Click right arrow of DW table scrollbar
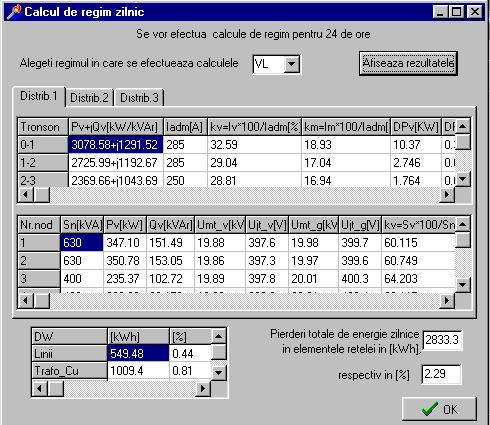Image resolution: width=490 pixels, height=425 pixels. tap(203, 389)
